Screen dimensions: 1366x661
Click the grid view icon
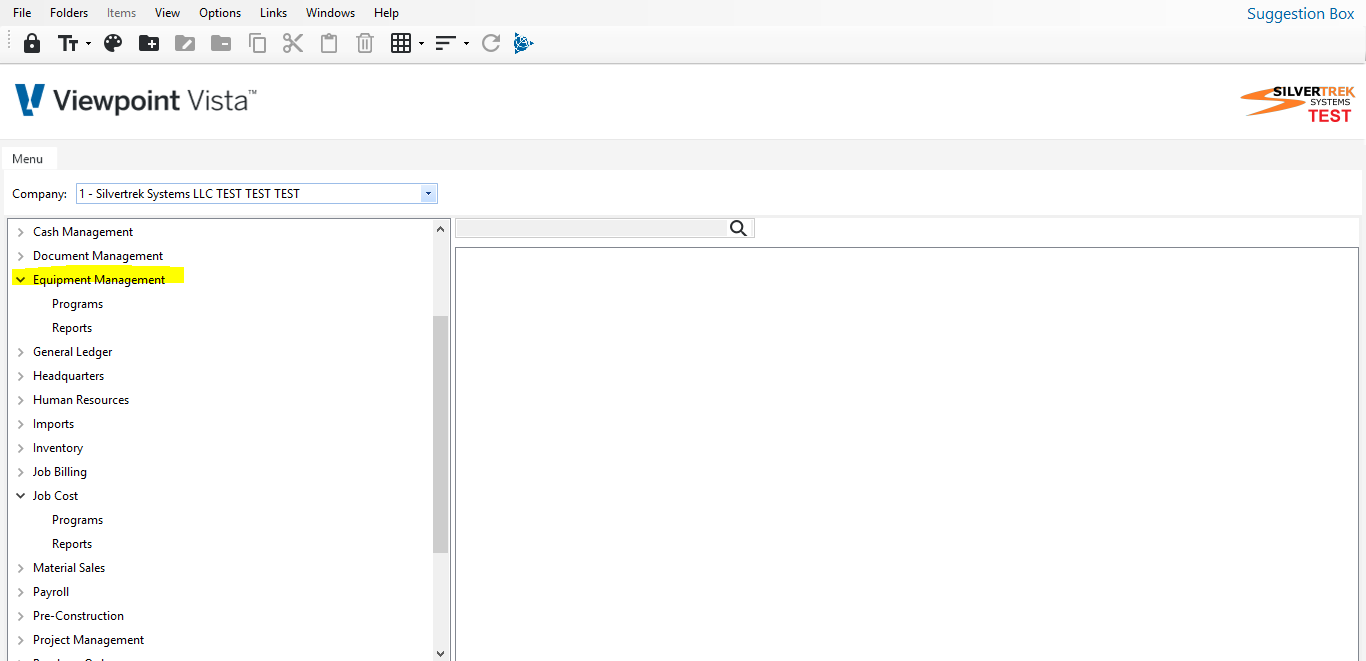401,43
